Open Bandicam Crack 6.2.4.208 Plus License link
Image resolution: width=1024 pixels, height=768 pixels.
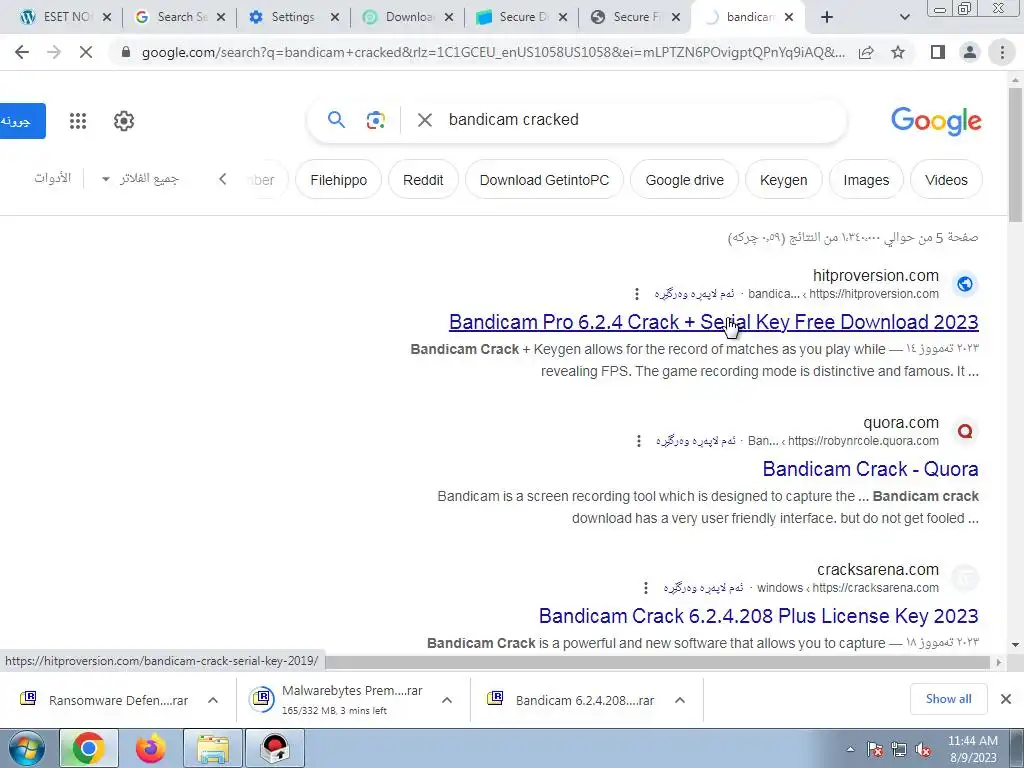(x=758, y=616)
